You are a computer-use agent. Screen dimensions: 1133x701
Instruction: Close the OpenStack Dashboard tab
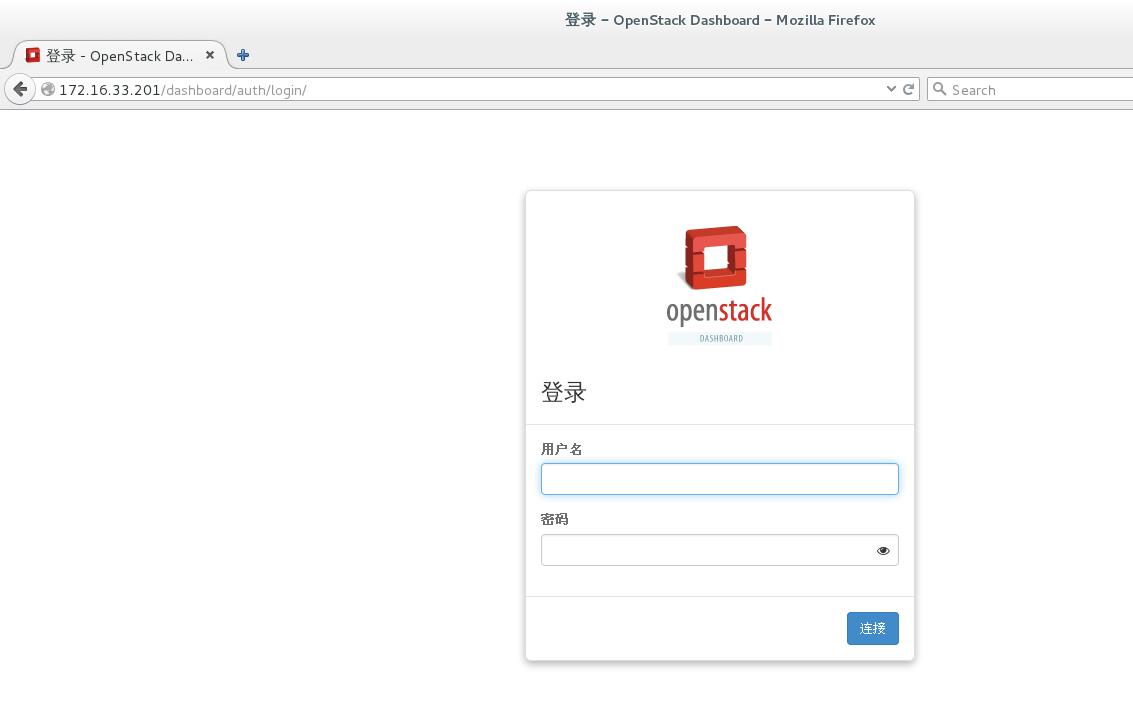click(210, 55)
